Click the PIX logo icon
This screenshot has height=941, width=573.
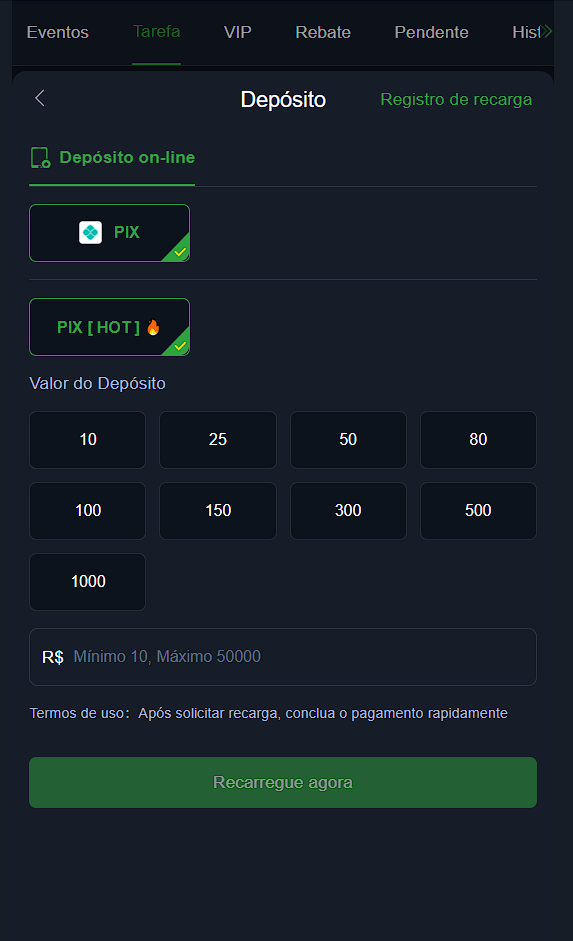pyautogui.click(x=90, y=232)
